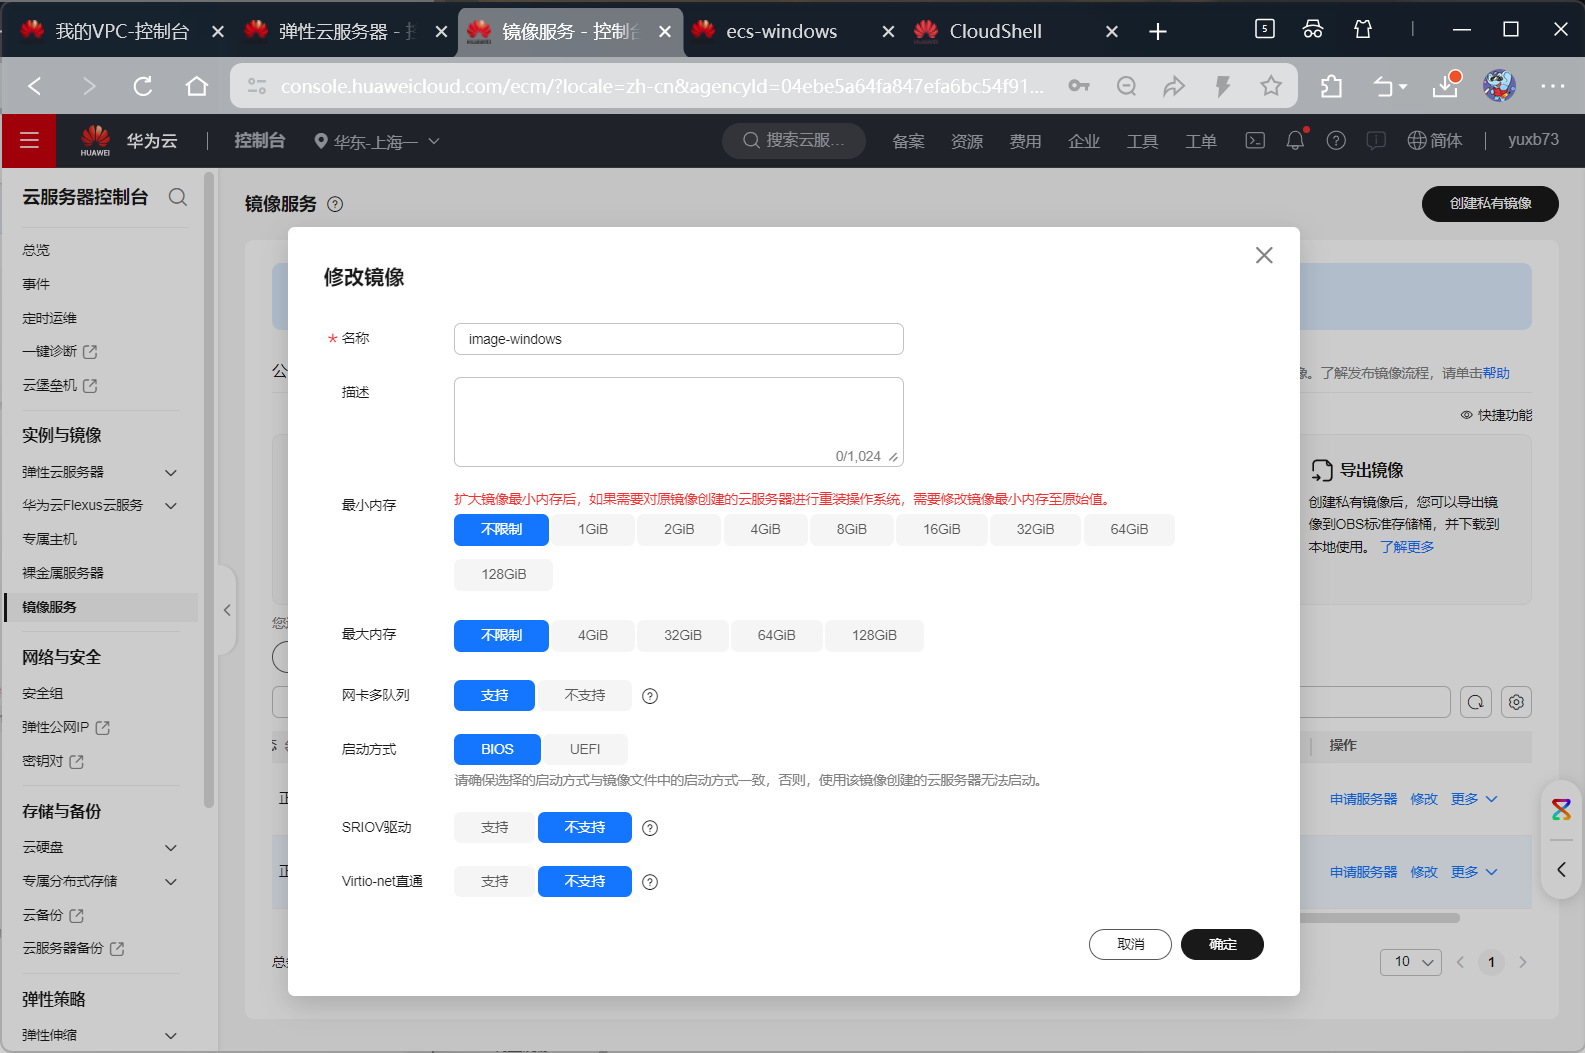The height and width of the screenshot is (1053, 1585).
Task: Confirm changes with 确定 button
Action: click(x=1222, y=944)
